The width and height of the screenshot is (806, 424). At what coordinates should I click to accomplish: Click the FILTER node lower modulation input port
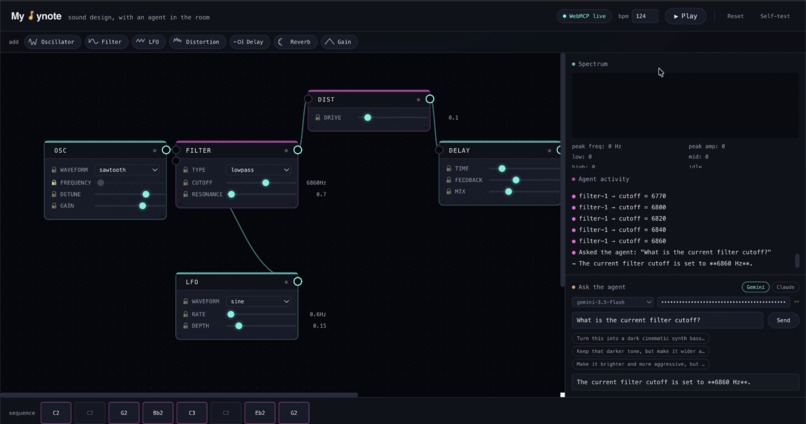(x=176, y=161)
